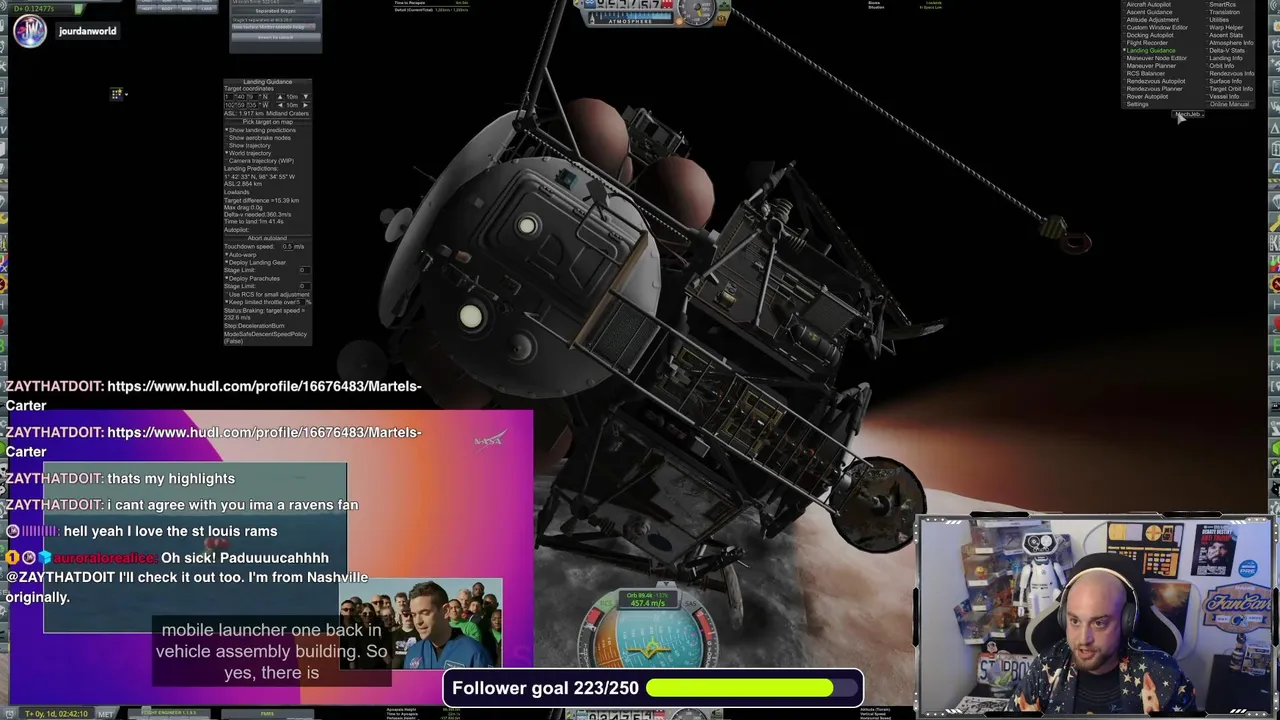Image resolution: width=1280 pixels, height=720 pixels.
Task: Toggle Keep limited throttle over checkbox
Action: click(x=261, y=302)
